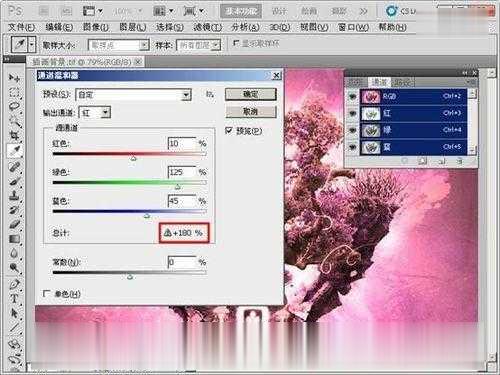Screen dimensions: 500x375
Task: Click the 红色 slider handle
Action: 133,158
